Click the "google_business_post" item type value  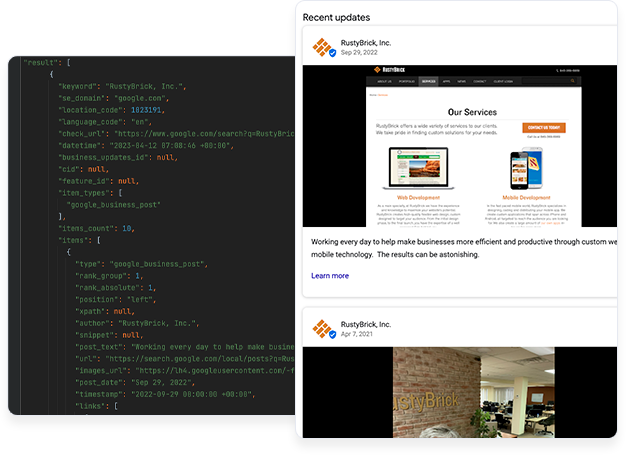coord(113,205)
